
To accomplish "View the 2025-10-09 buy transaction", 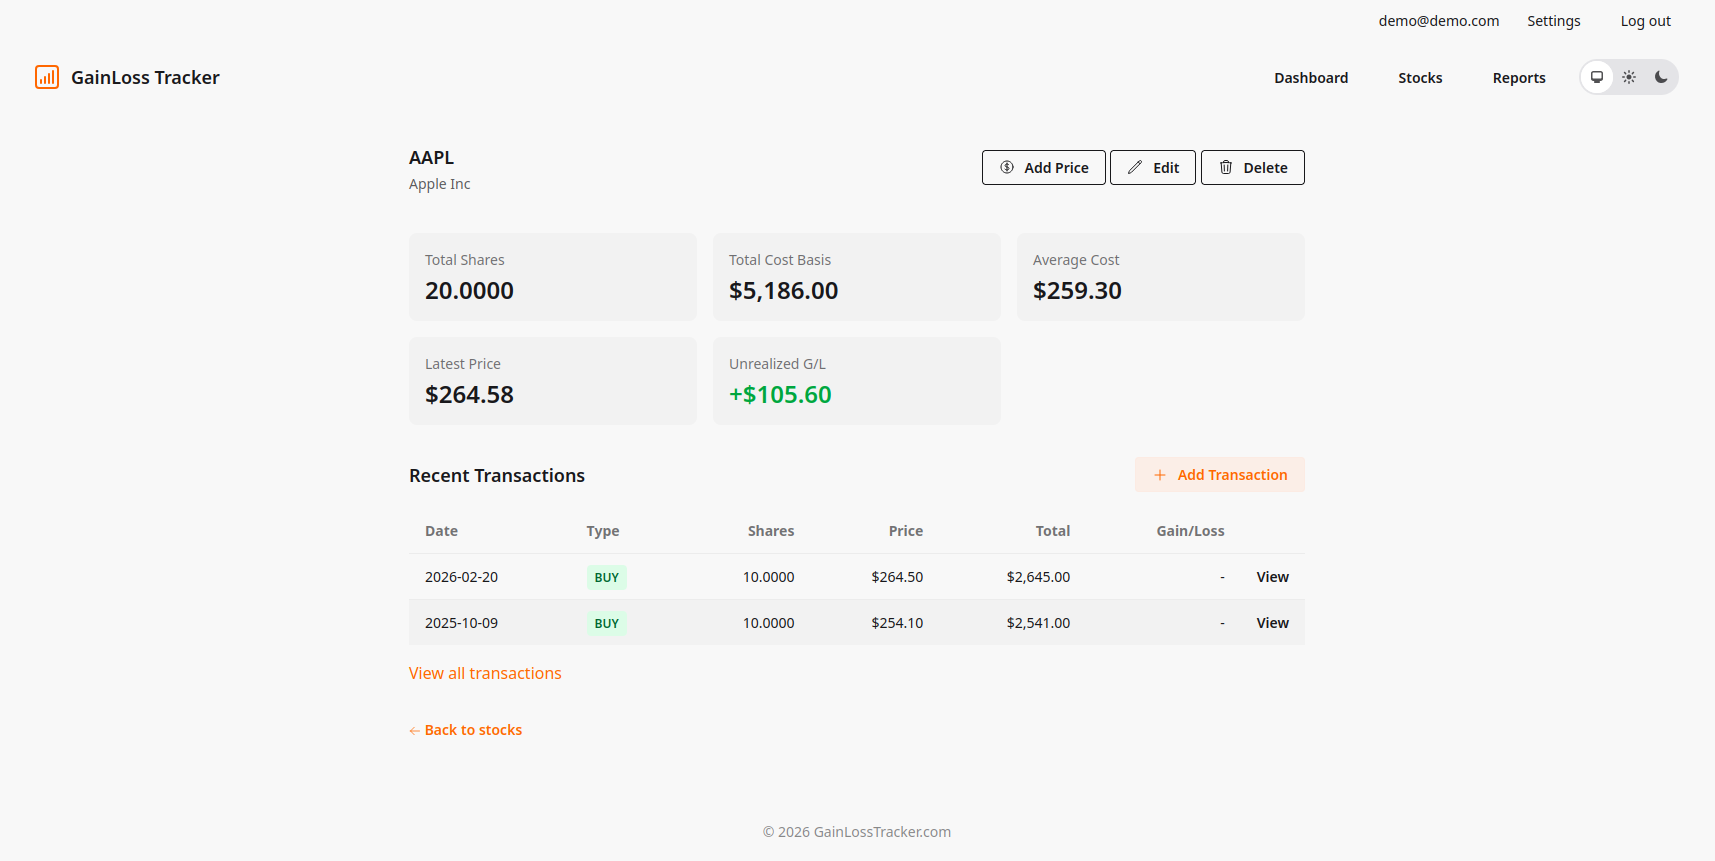I will (x=1272, y=623).
